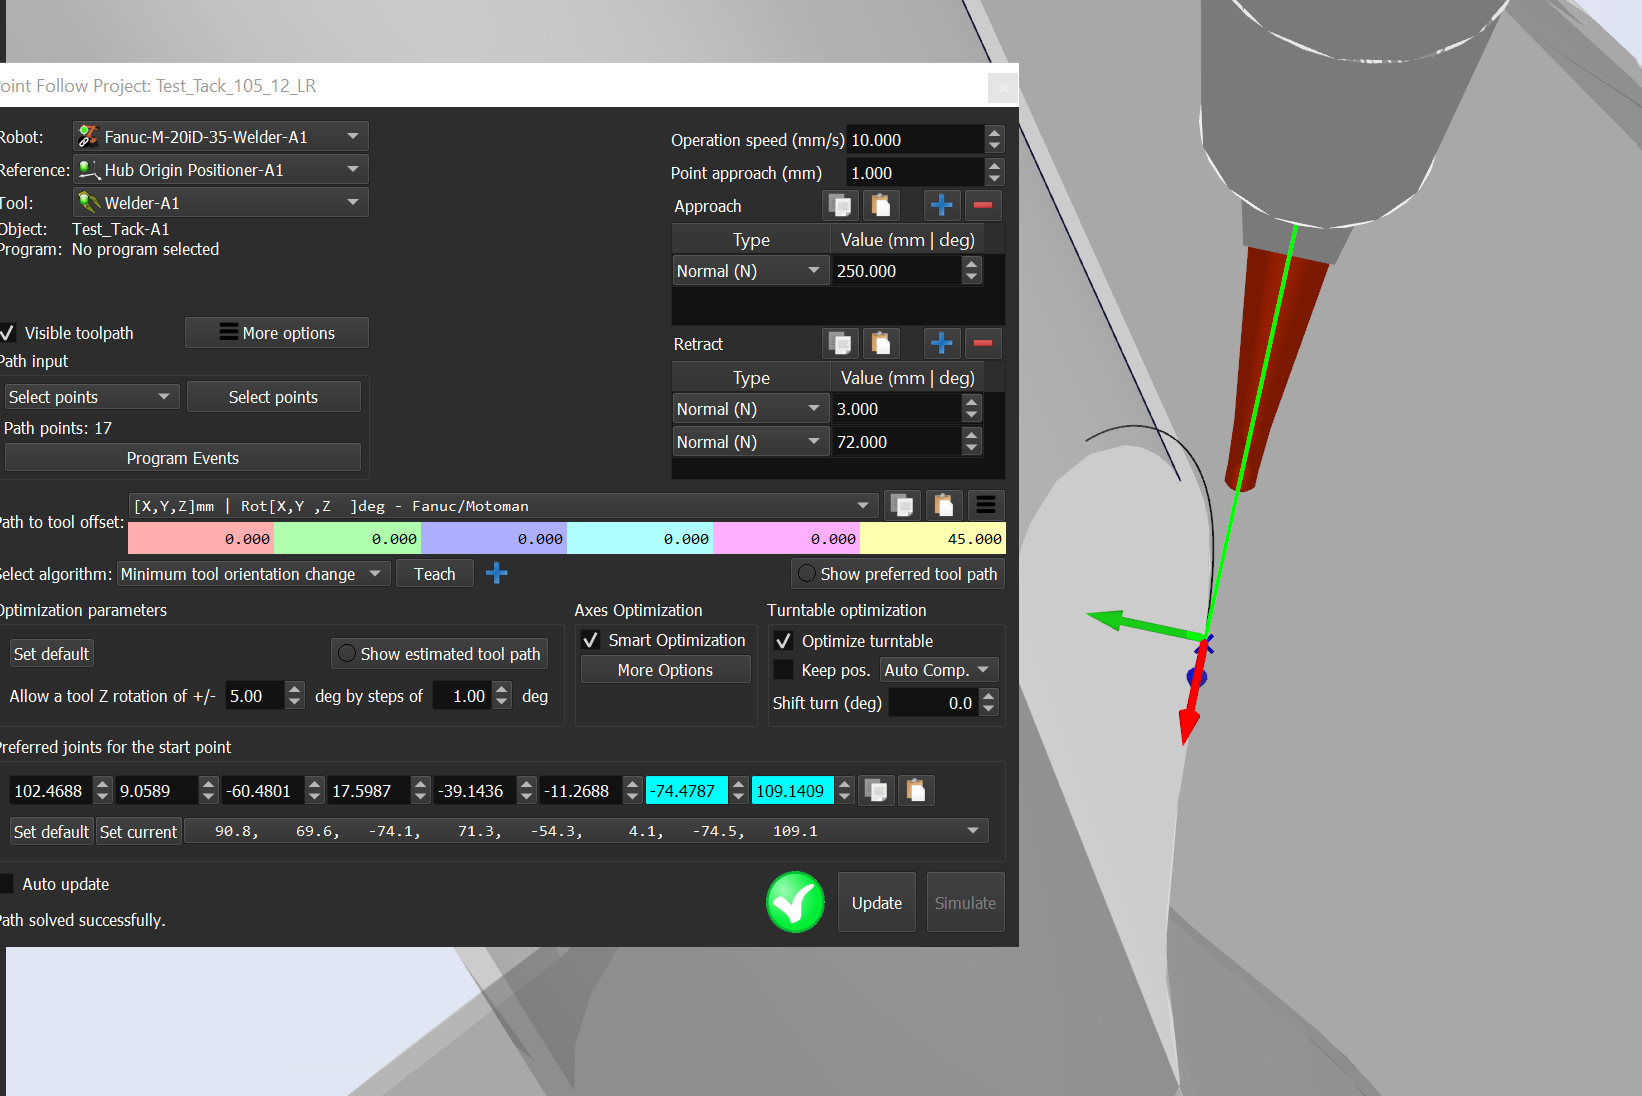This screenshot has height=1096, width=1642.
Task: Add a Retract movement with plus icon
Action: tap(941, 344)
